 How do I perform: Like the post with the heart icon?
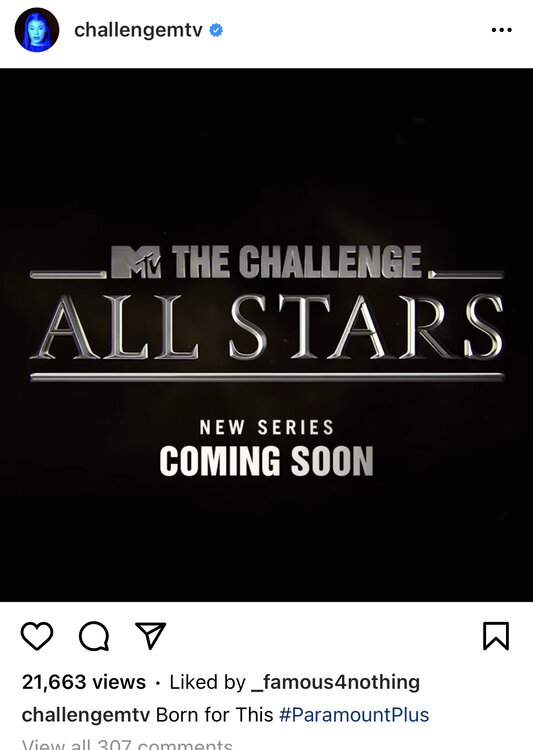[x=37, y=636]
